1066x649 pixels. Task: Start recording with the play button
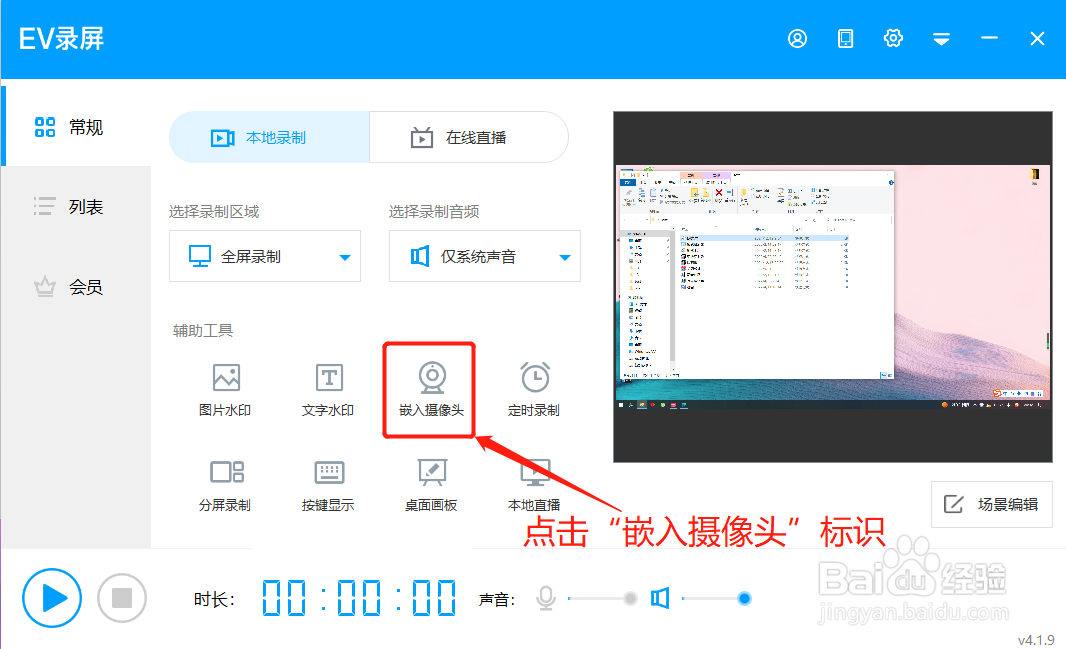pos(52,598)
